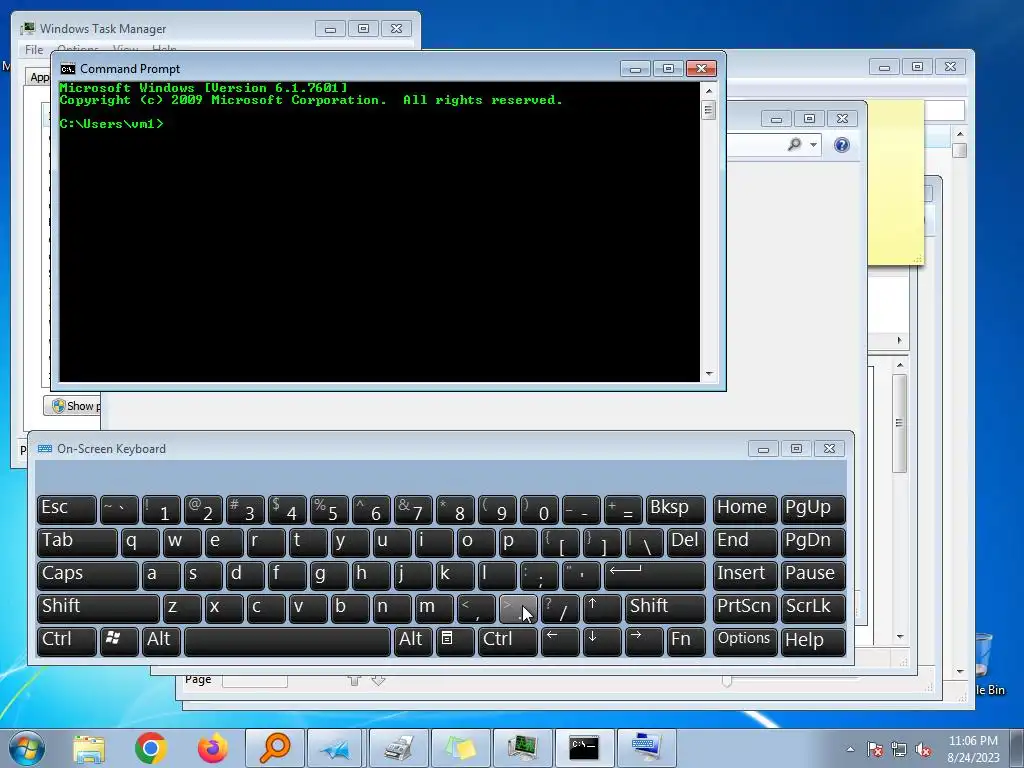This screenshot has width=1024, height=768.
Task: Click the Command Prompt title bar icon
Action: (67, 69)
